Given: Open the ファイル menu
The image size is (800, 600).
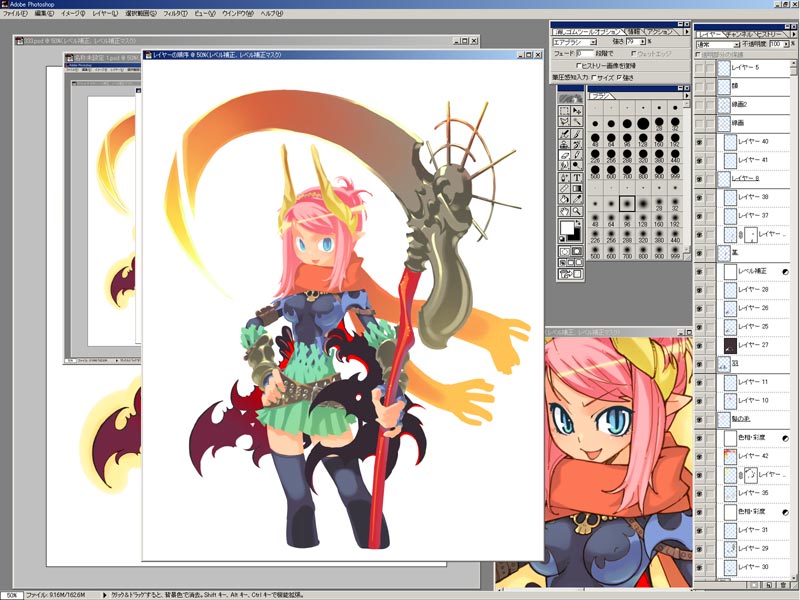Looking at the screenshot, I should click(15, 14).
